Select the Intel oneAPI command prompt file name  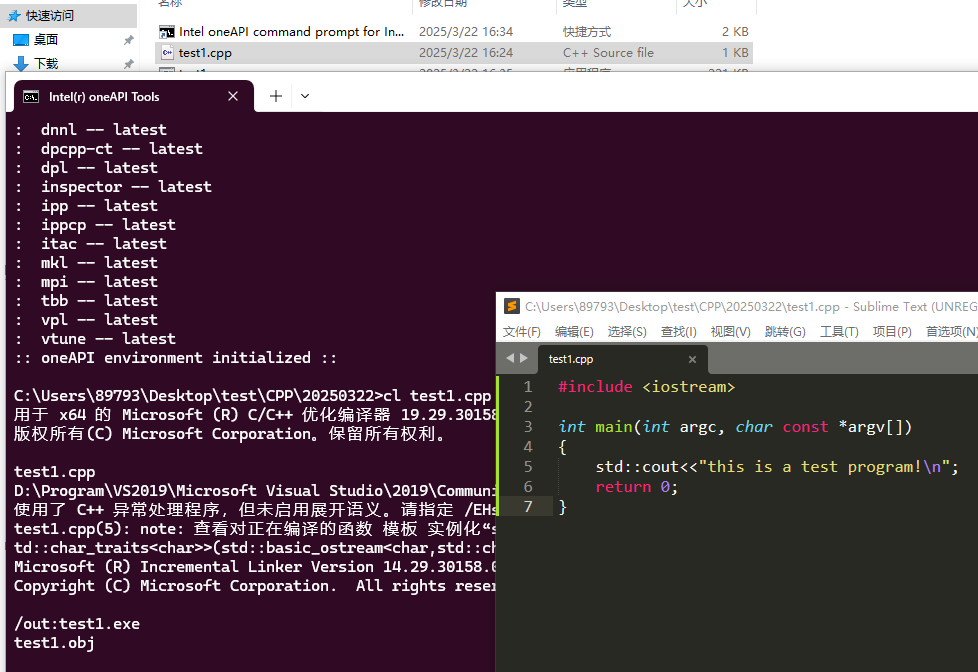click(x=291, y=32)
